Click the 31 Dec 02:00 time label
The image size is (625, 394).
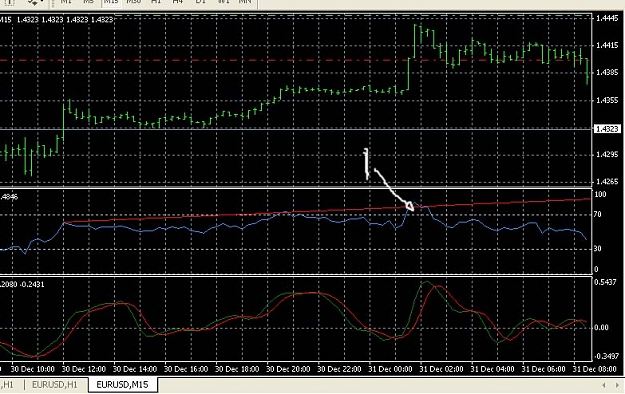(x=441, y=369)
